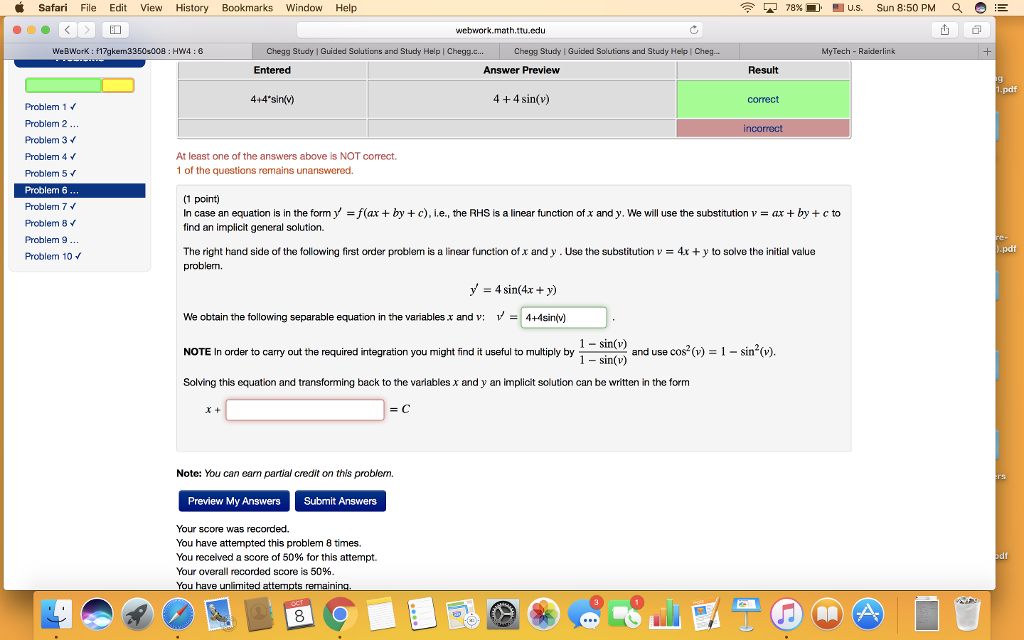Image resolution: width=1024 pixels, height=640 pixels.
Task: Open the Wi-Fi status menu
Action: (x=747, y=8)
